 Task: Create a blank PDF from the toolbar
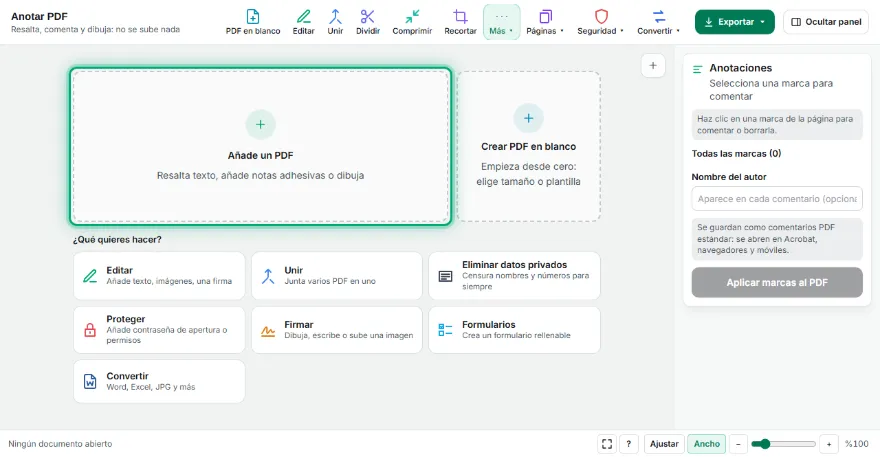tap(253, 22)
